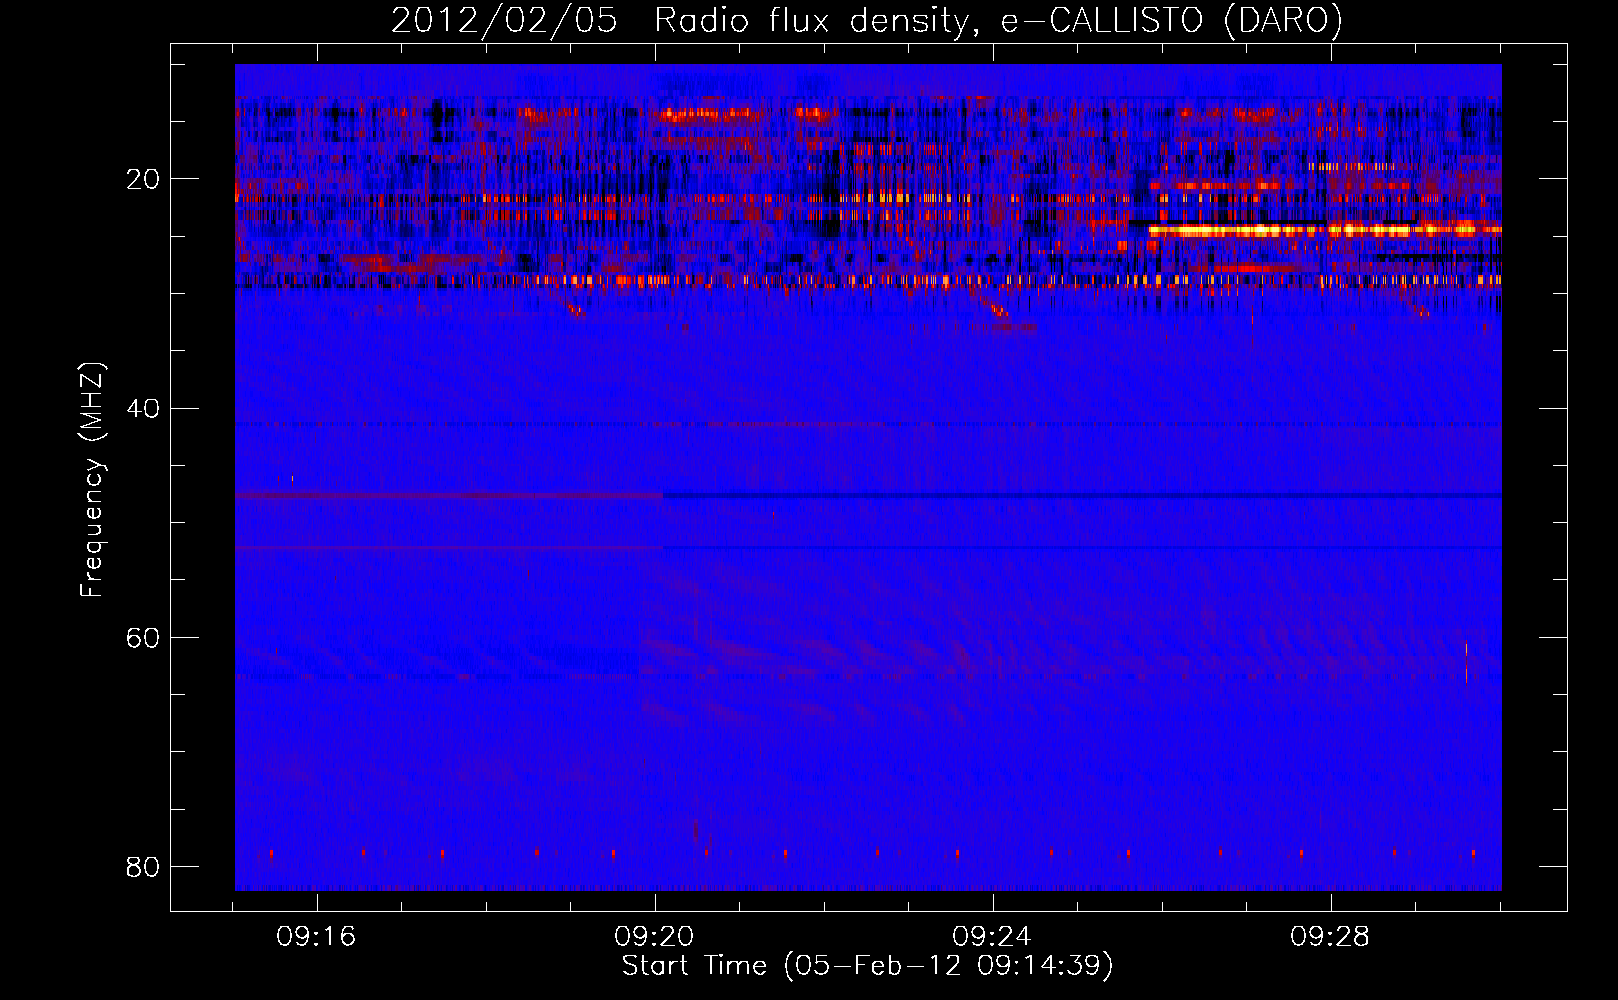The height and width of the screenshot is (1000, 1618).
Task: Click the "80" frequency tick label
Action: [143, 866]
